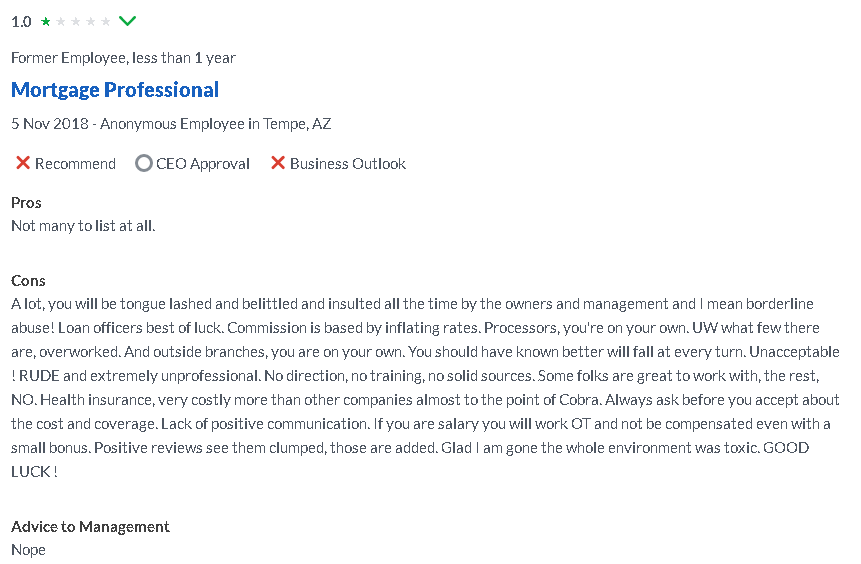861x564 pixels.
Task: Click the Business Outlook label
Action: point(348,164)
